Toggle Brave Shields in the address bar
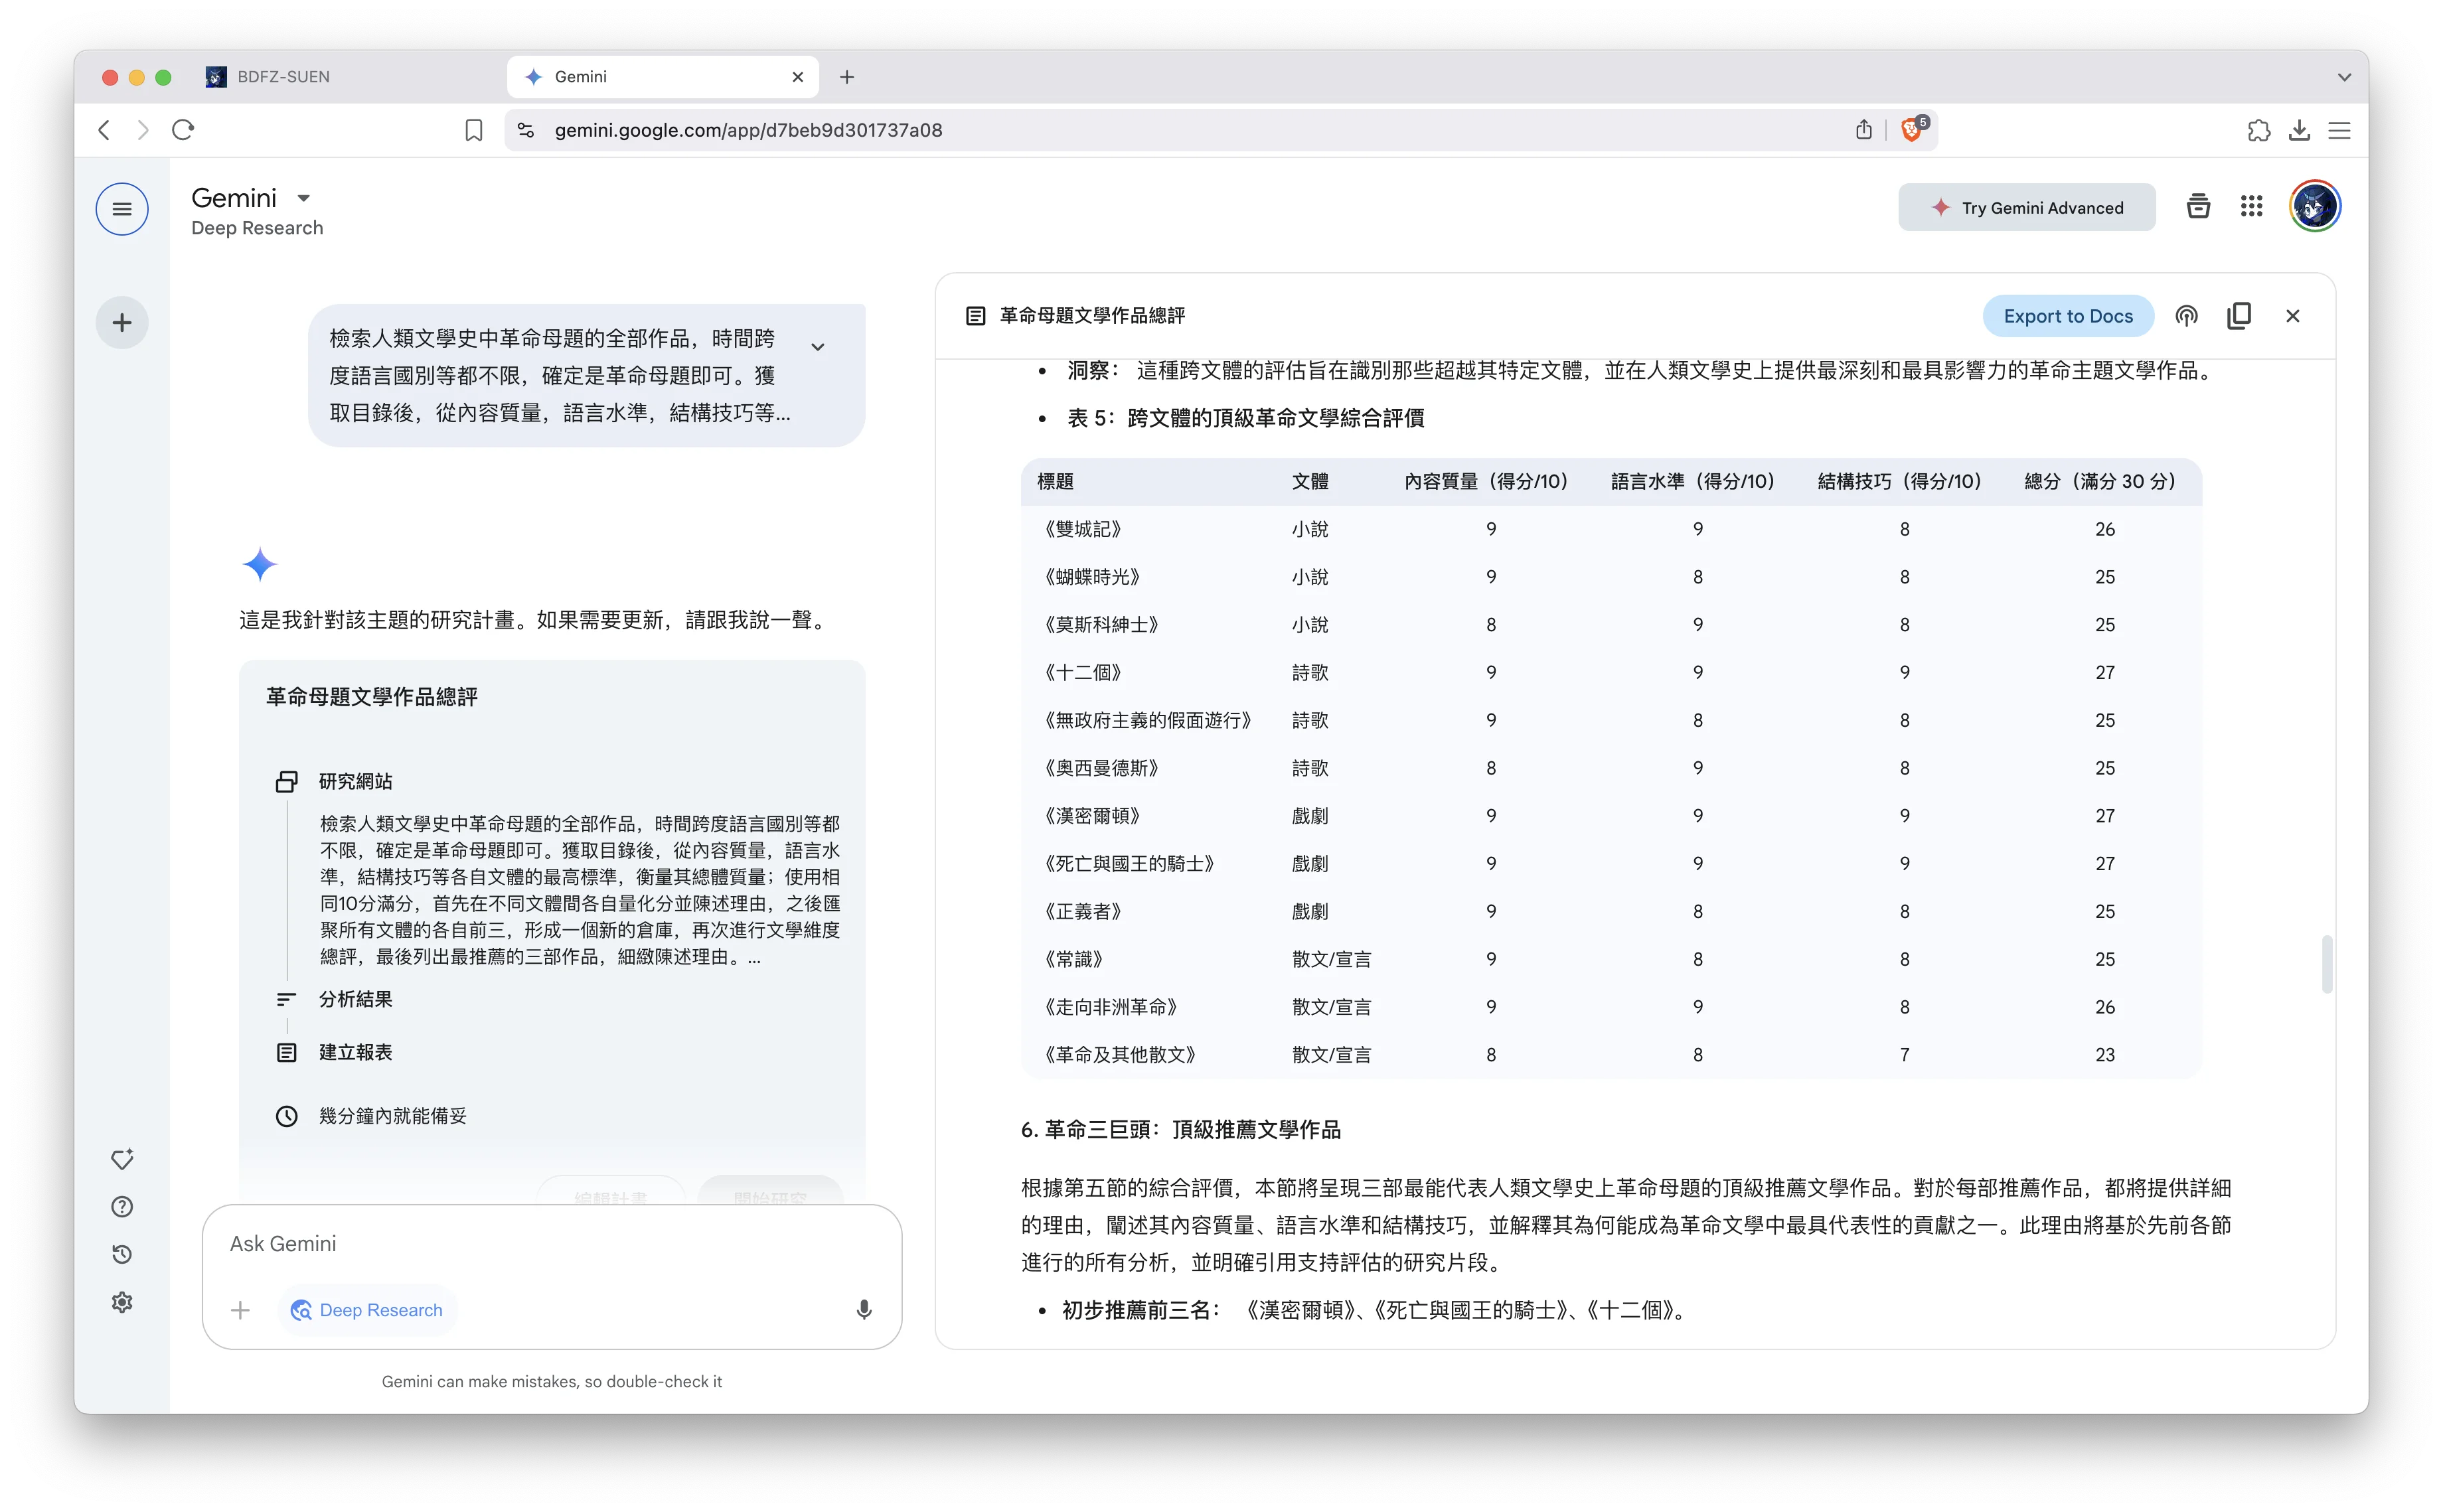Image resolution: width=2443 pixels, height=1512 pixels. [x=1912, y=129]
